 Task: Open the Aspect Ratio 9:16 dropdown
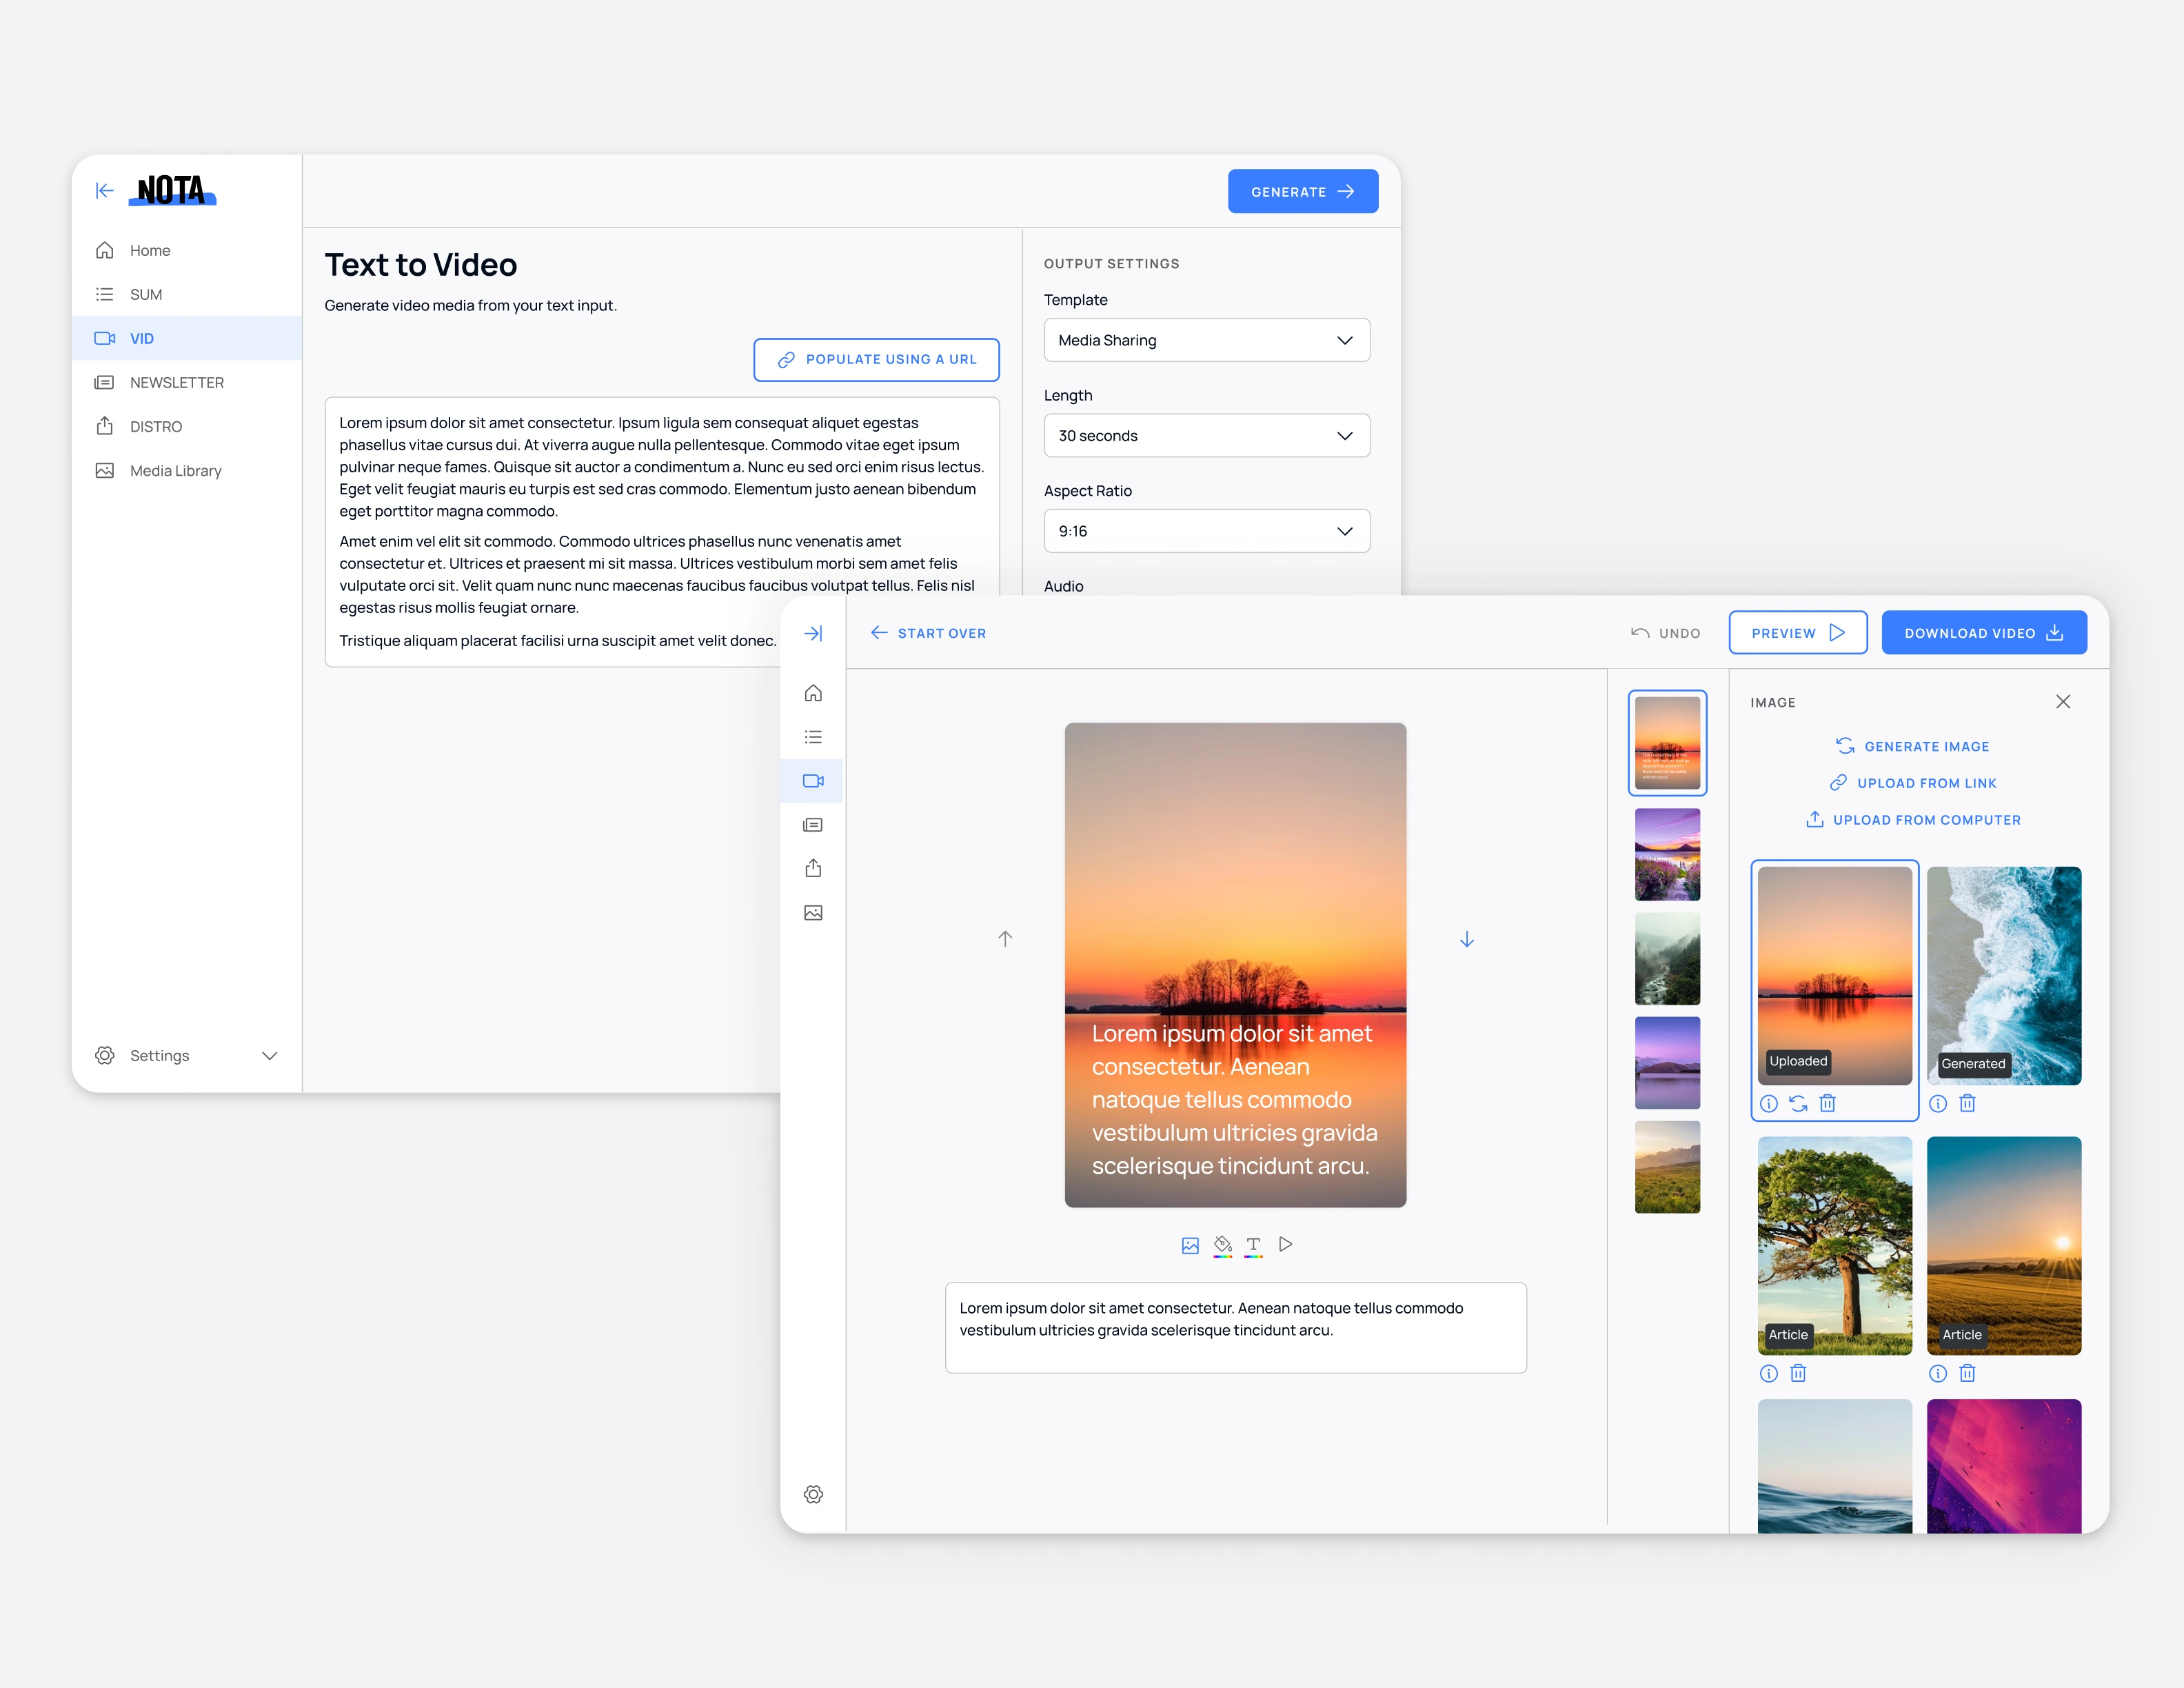(1206, 531)
